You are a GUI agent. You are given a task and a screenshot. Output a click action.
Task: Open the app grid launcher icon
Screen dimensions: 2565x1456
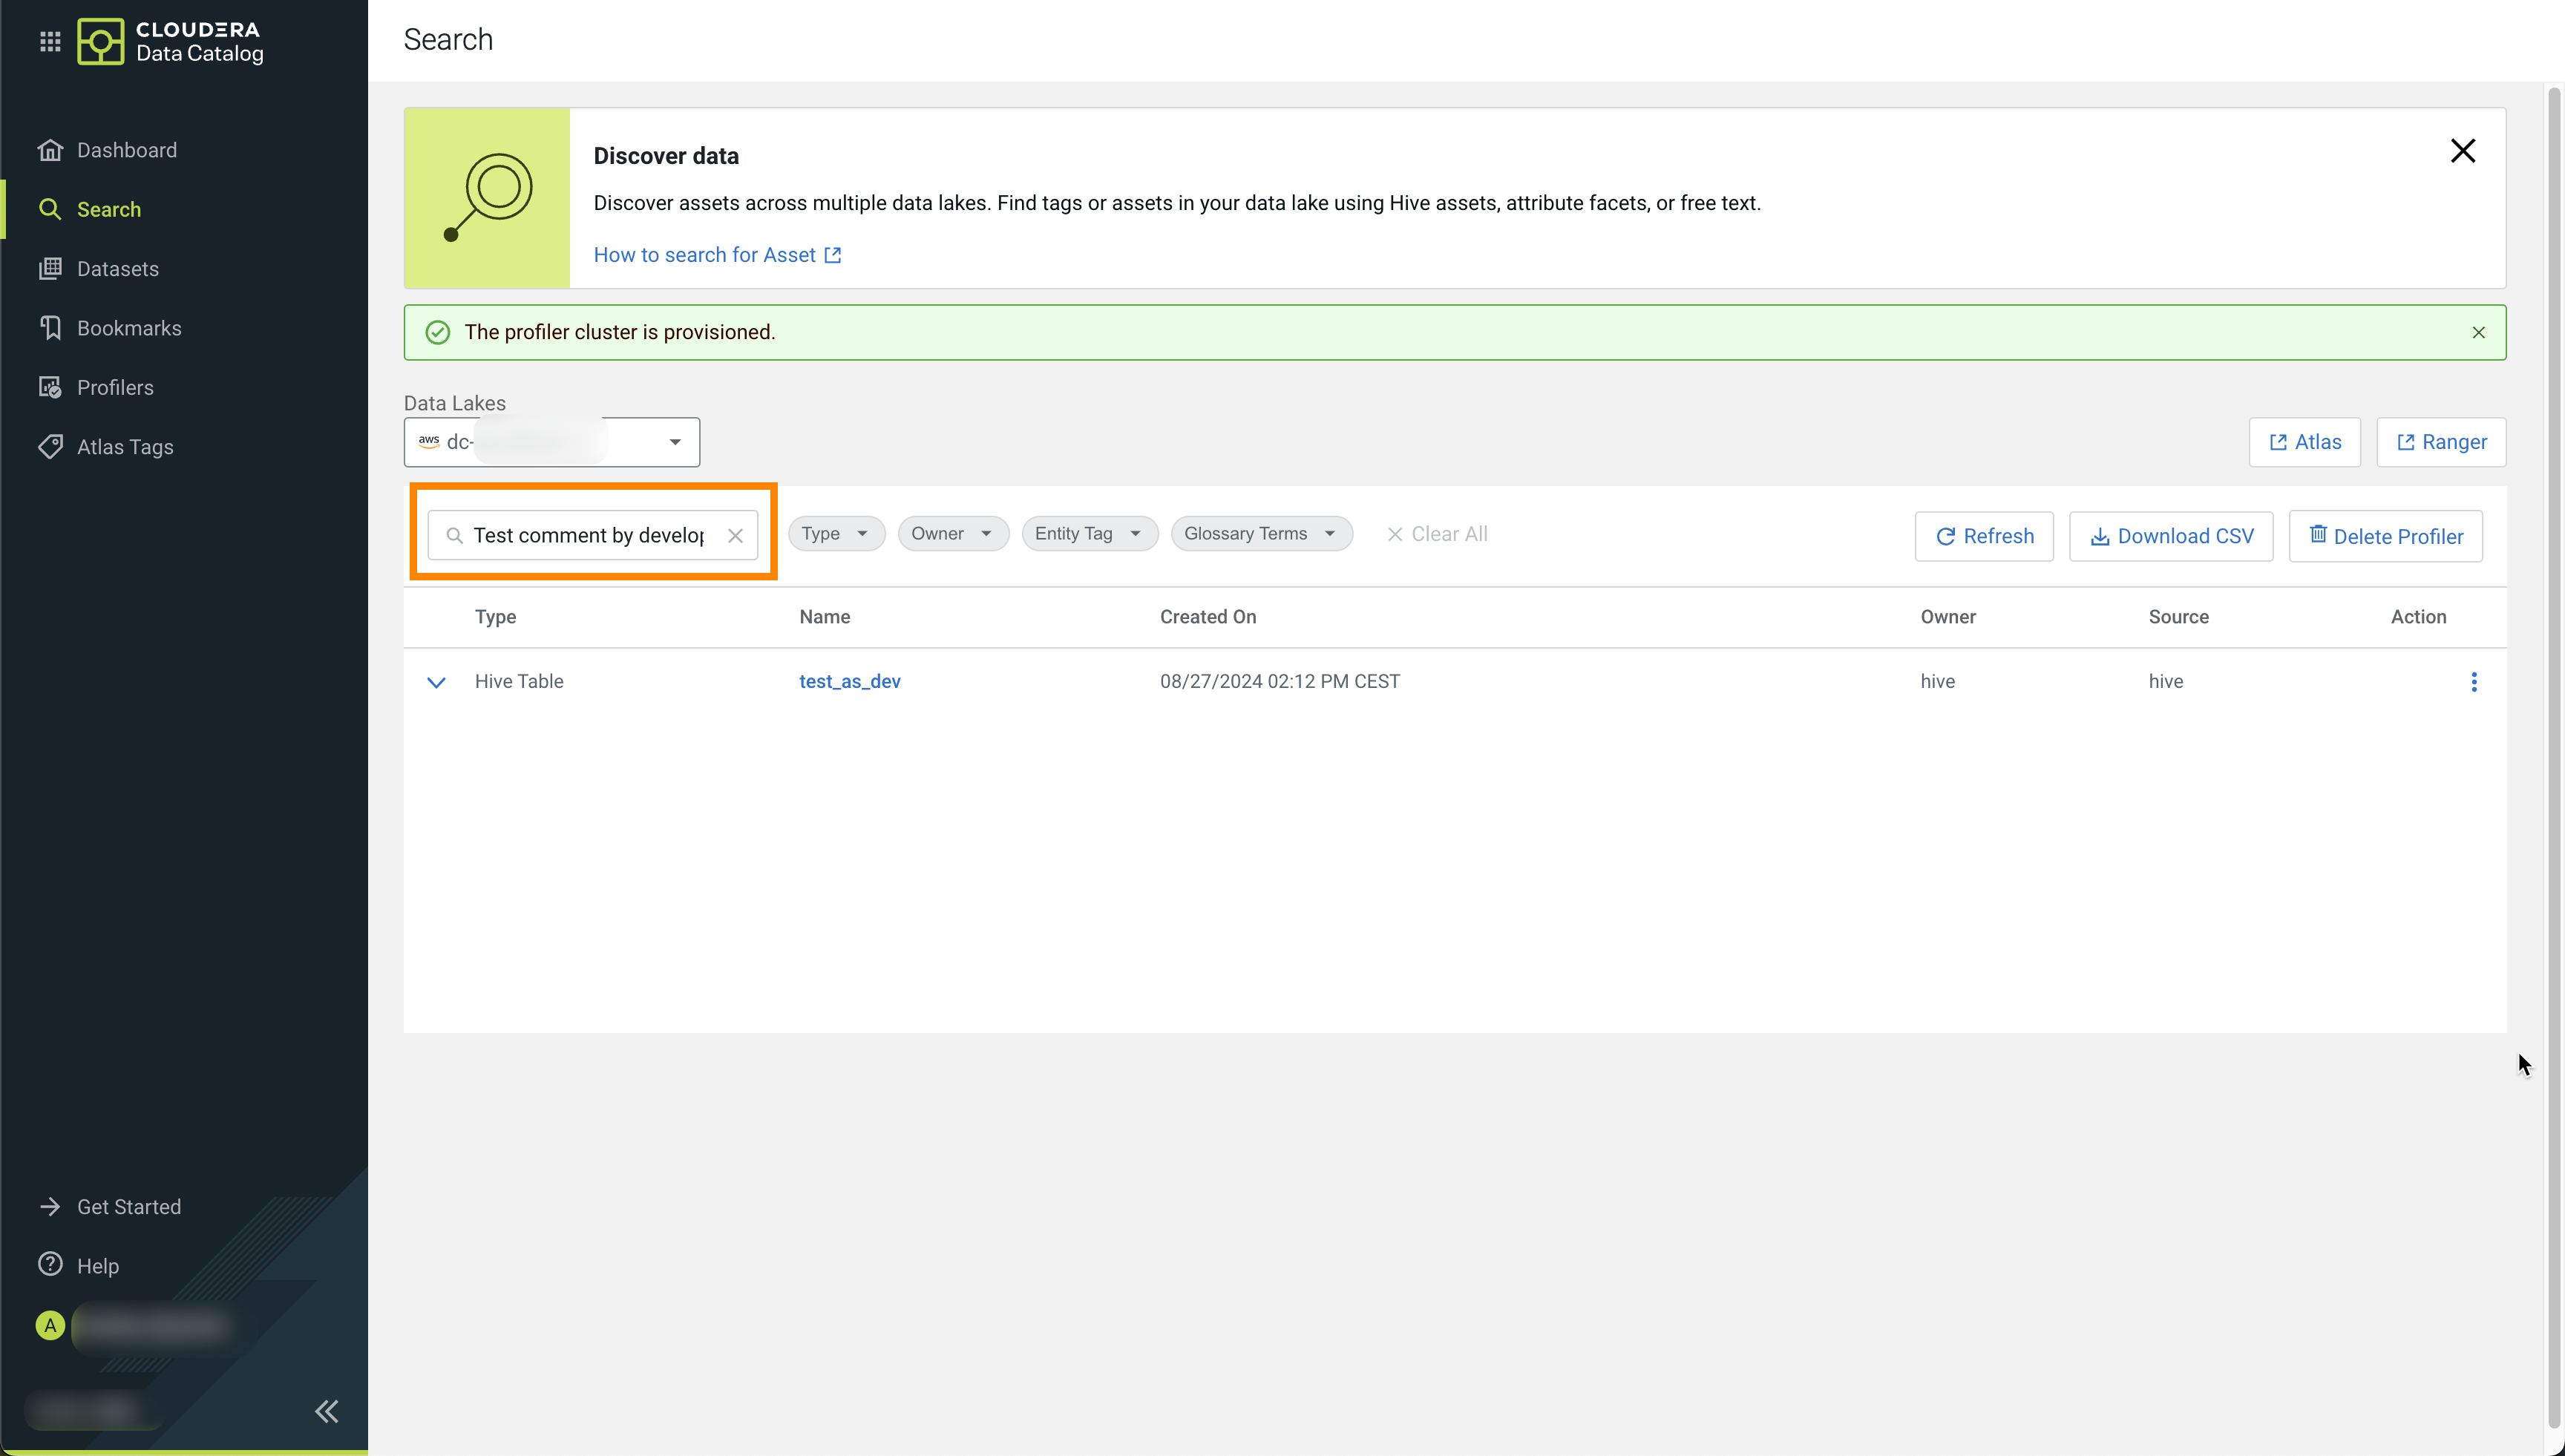tap(50, 41)
